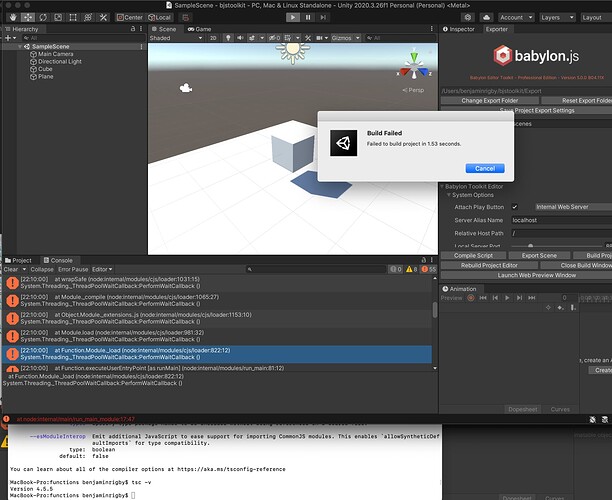Select the combined Transform tool

coord(88,17)
